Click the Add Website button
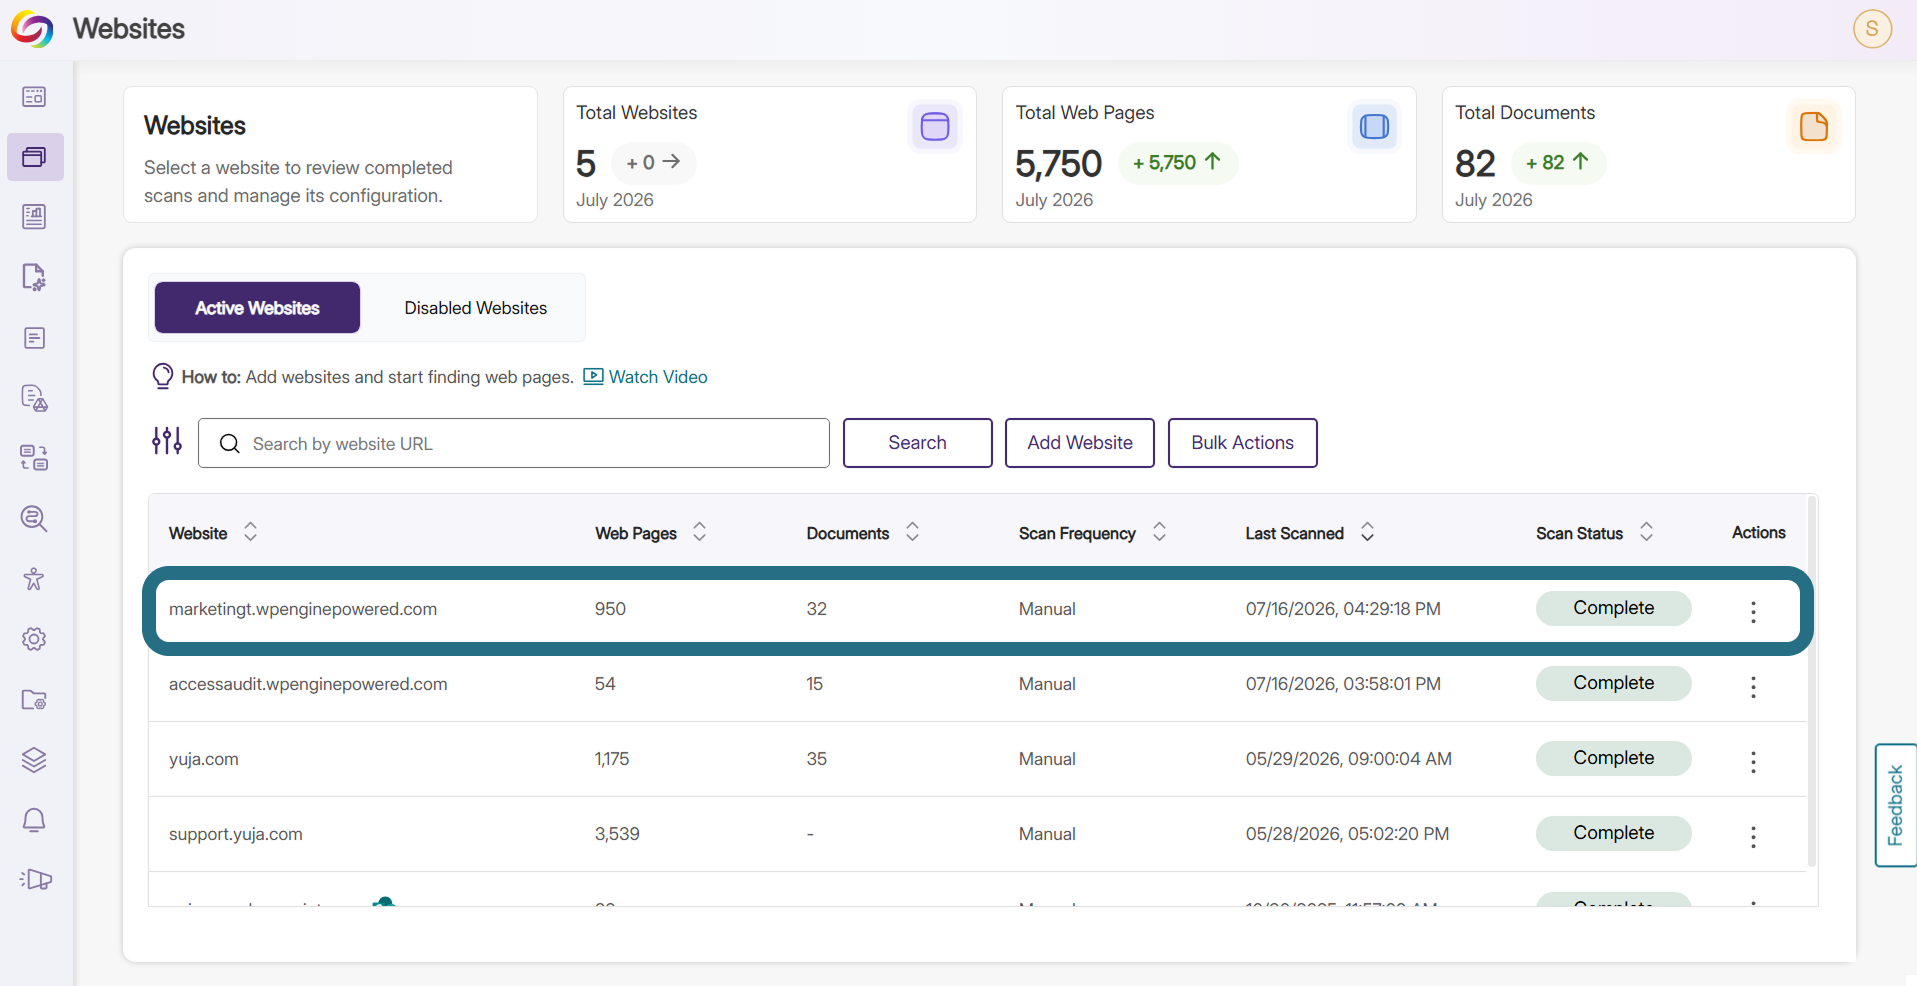The width and height of the screenshot is (1917, 986). coord(1080,443)
